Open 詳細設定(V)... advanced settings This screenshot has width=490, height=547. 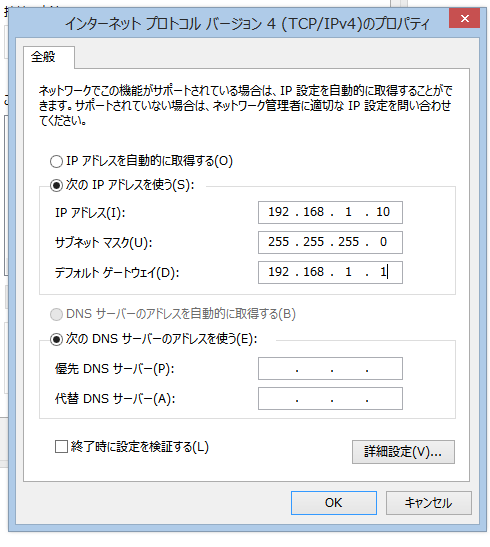tap(403, 452)
